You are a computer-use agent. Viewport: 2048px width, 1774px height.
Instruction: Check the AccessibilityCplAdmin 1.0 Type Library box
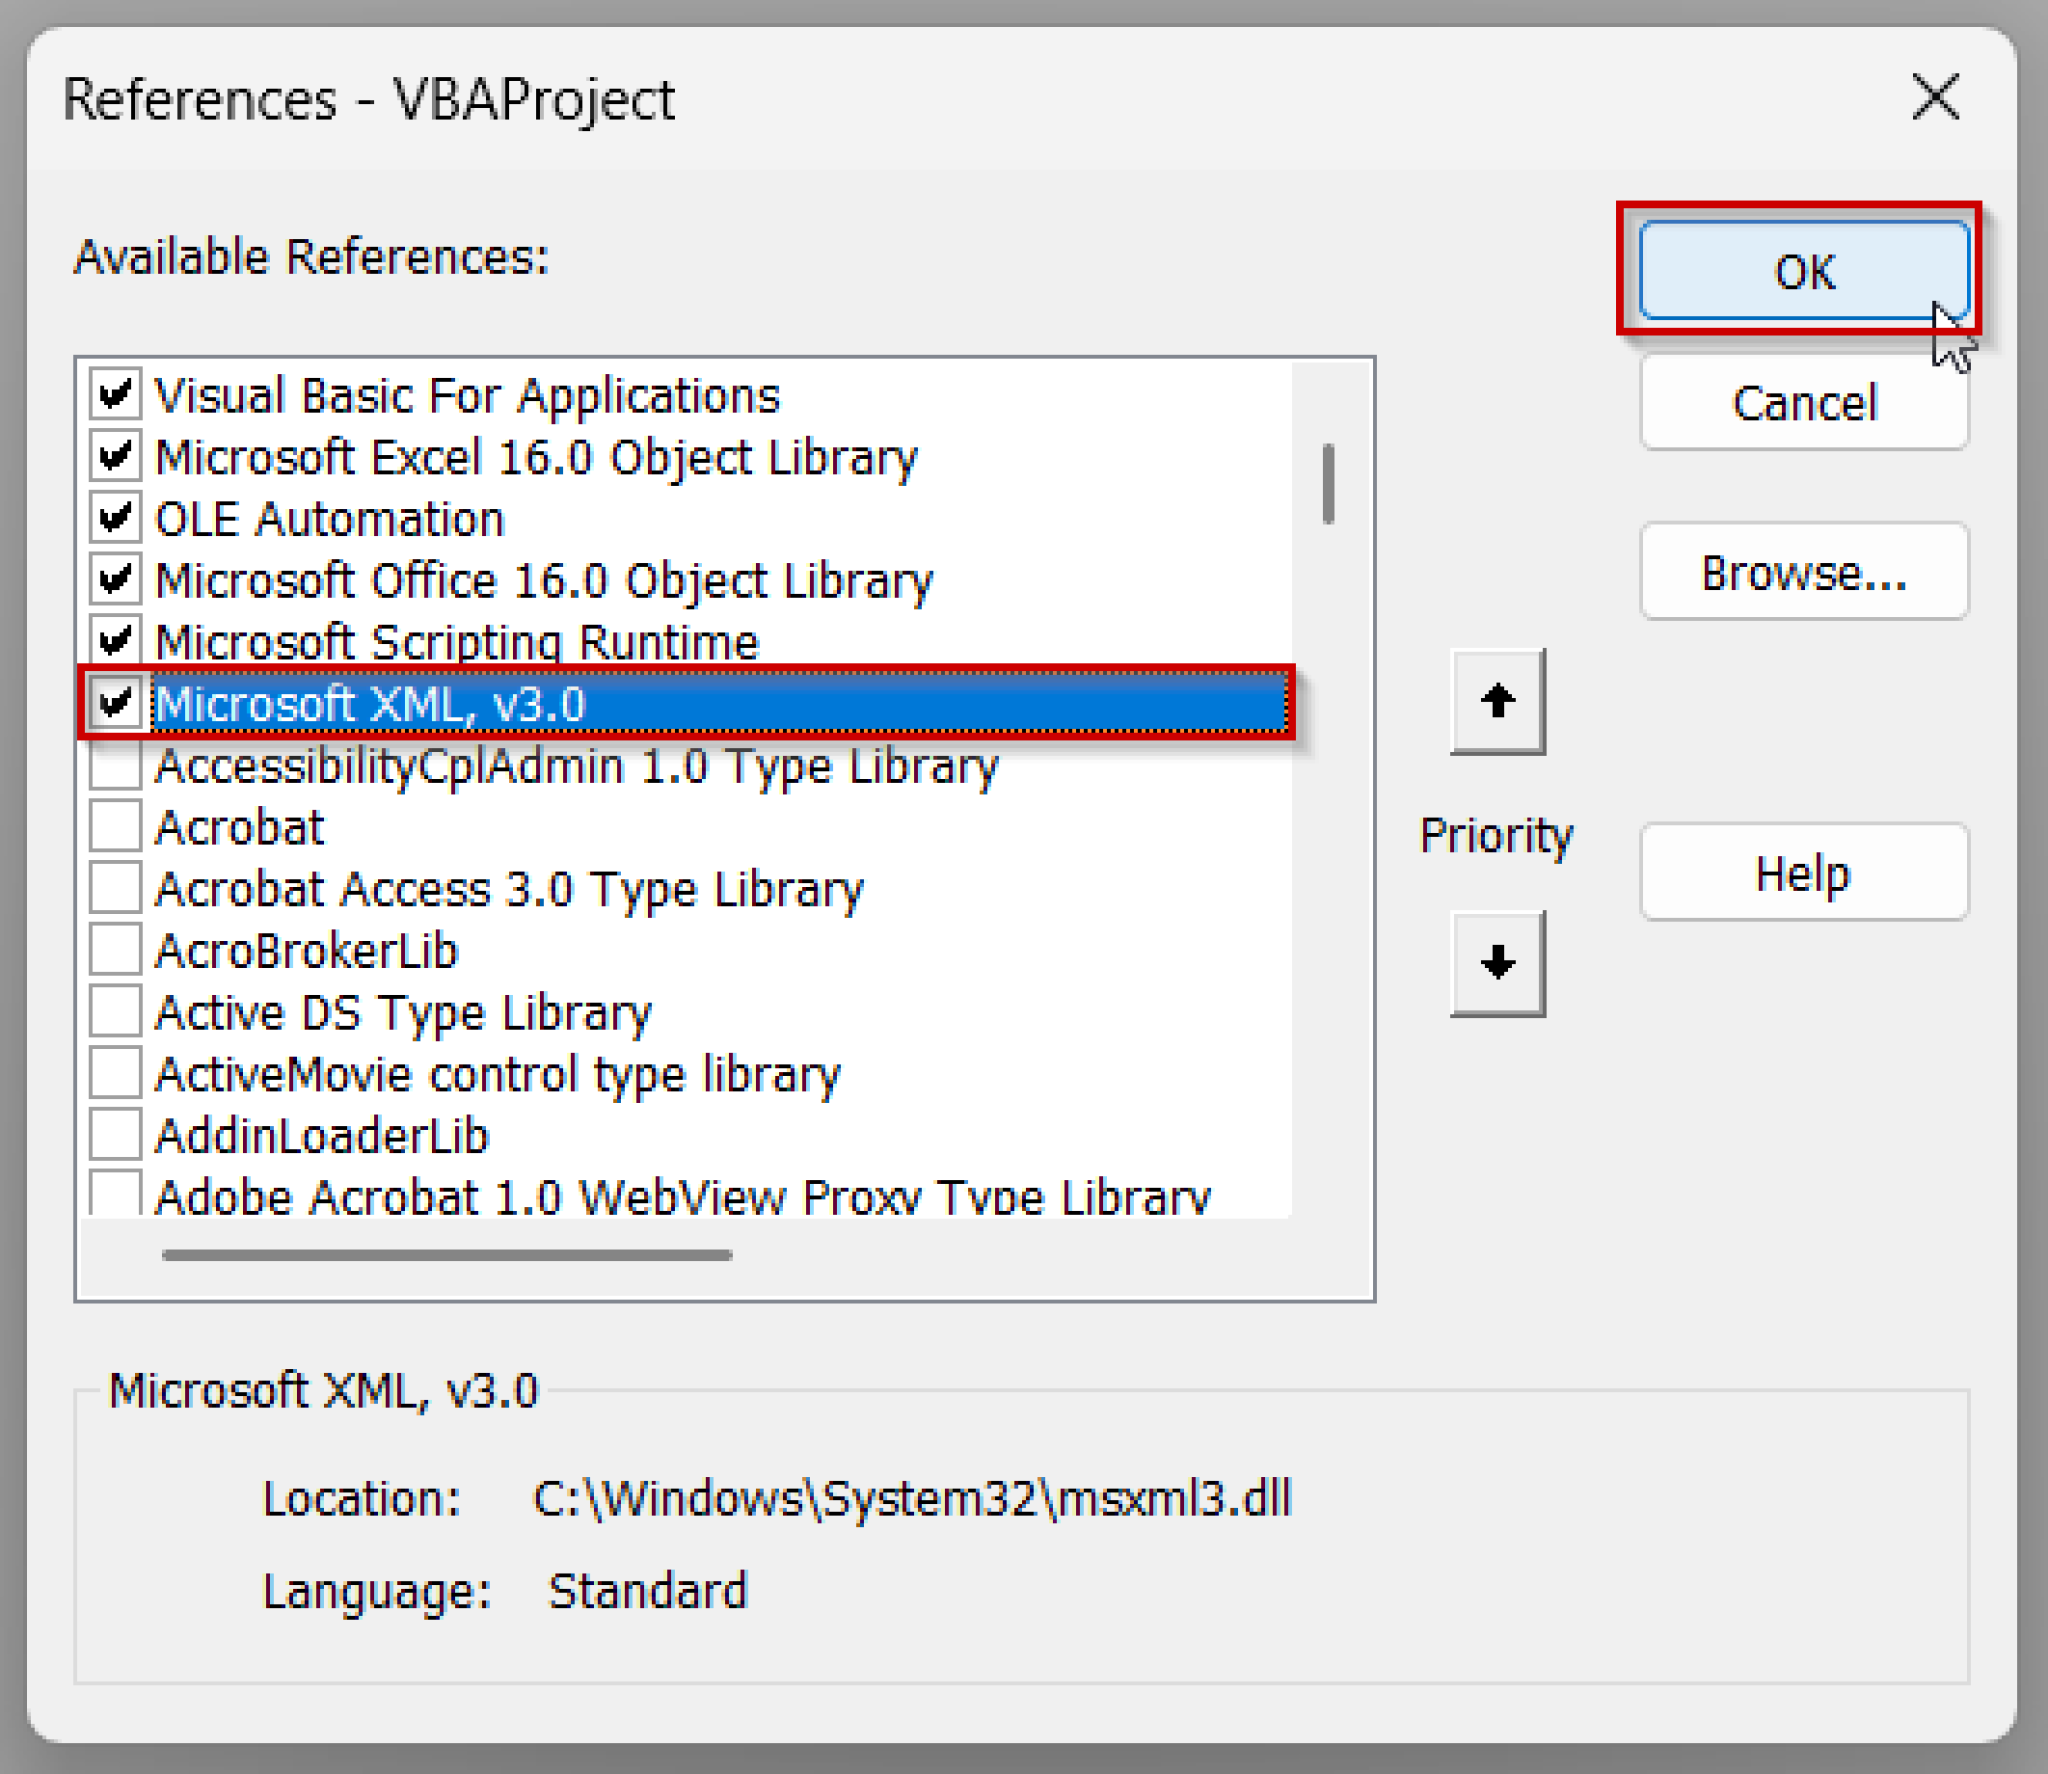click(115, 766)
